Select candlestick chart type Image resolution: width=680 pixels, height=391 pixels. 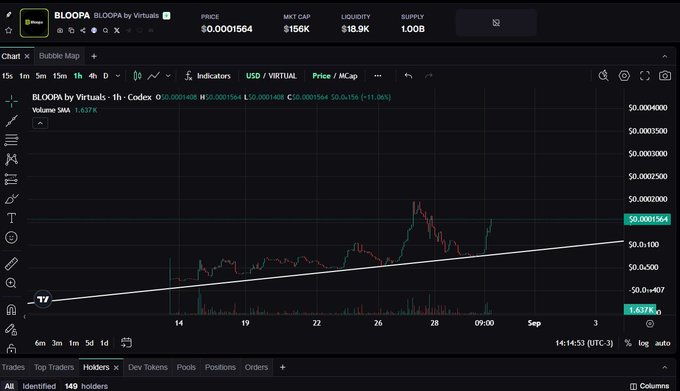(137, 76)
